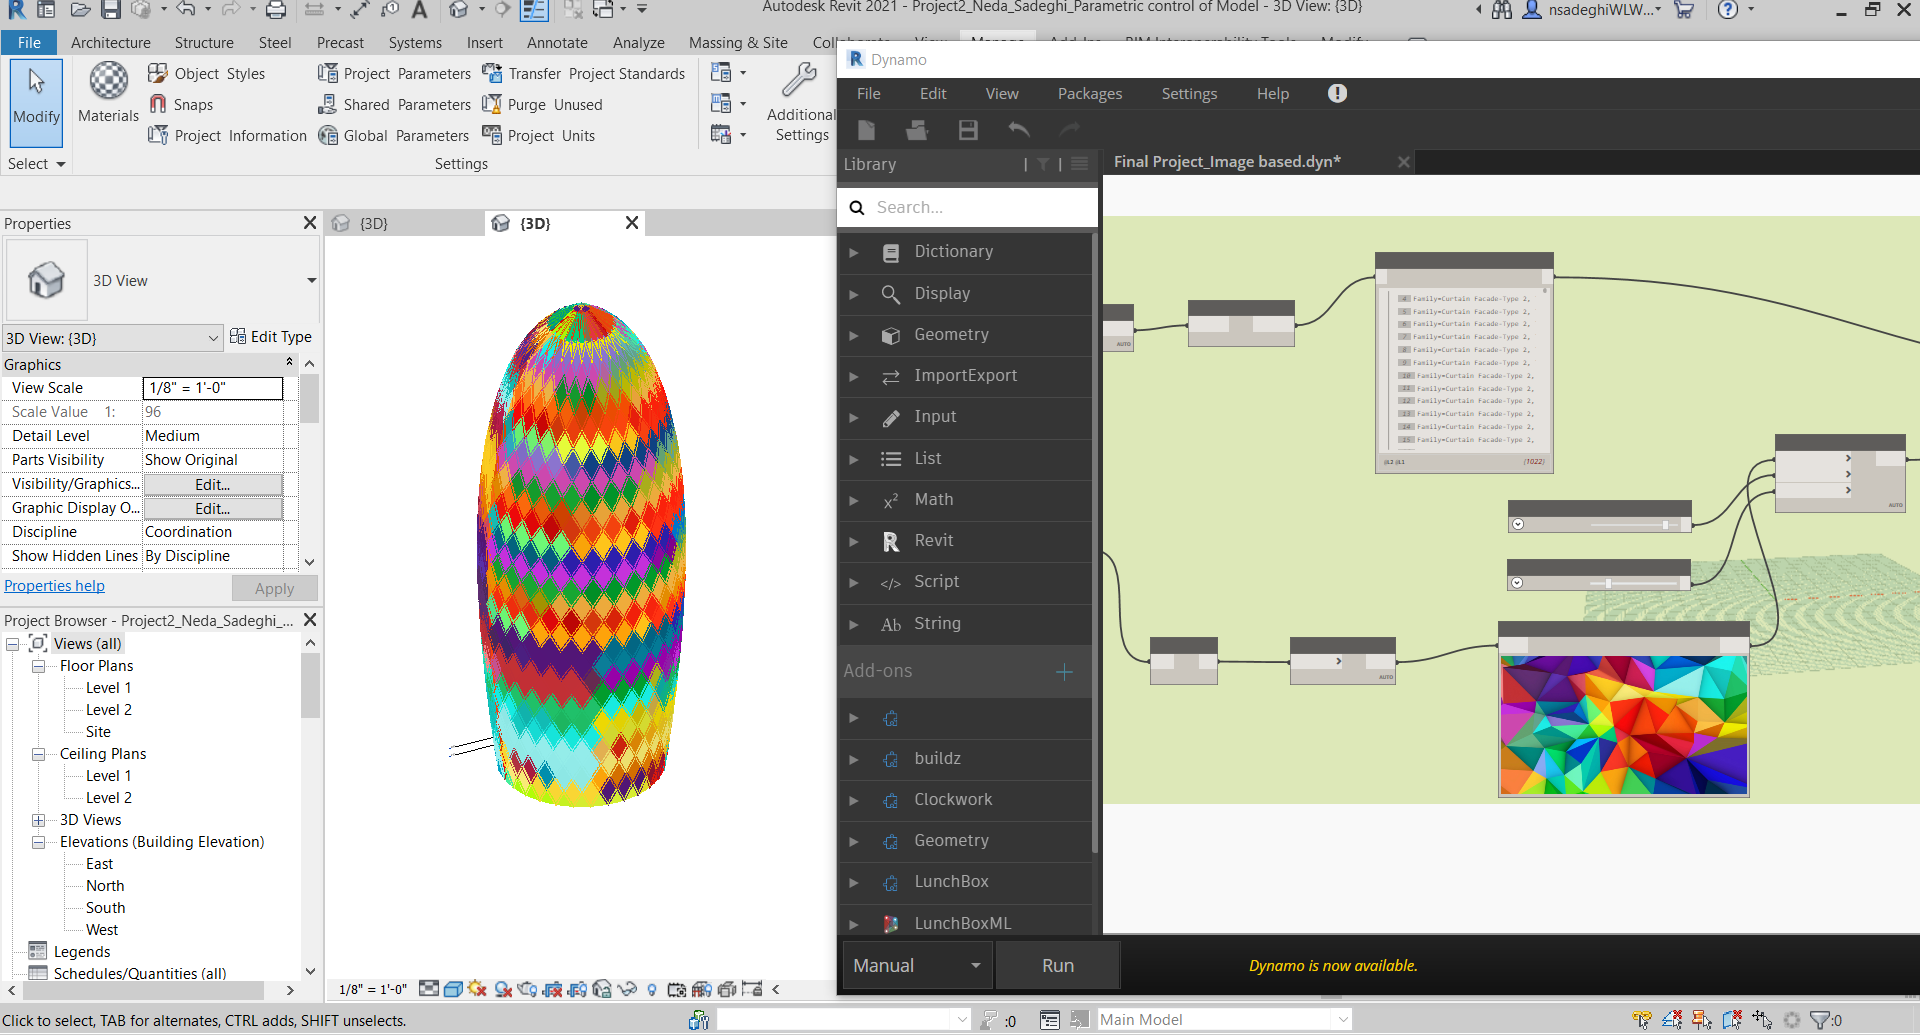
Task: Toggle shadows in the view control bar
Action: (x=503, y=989)
